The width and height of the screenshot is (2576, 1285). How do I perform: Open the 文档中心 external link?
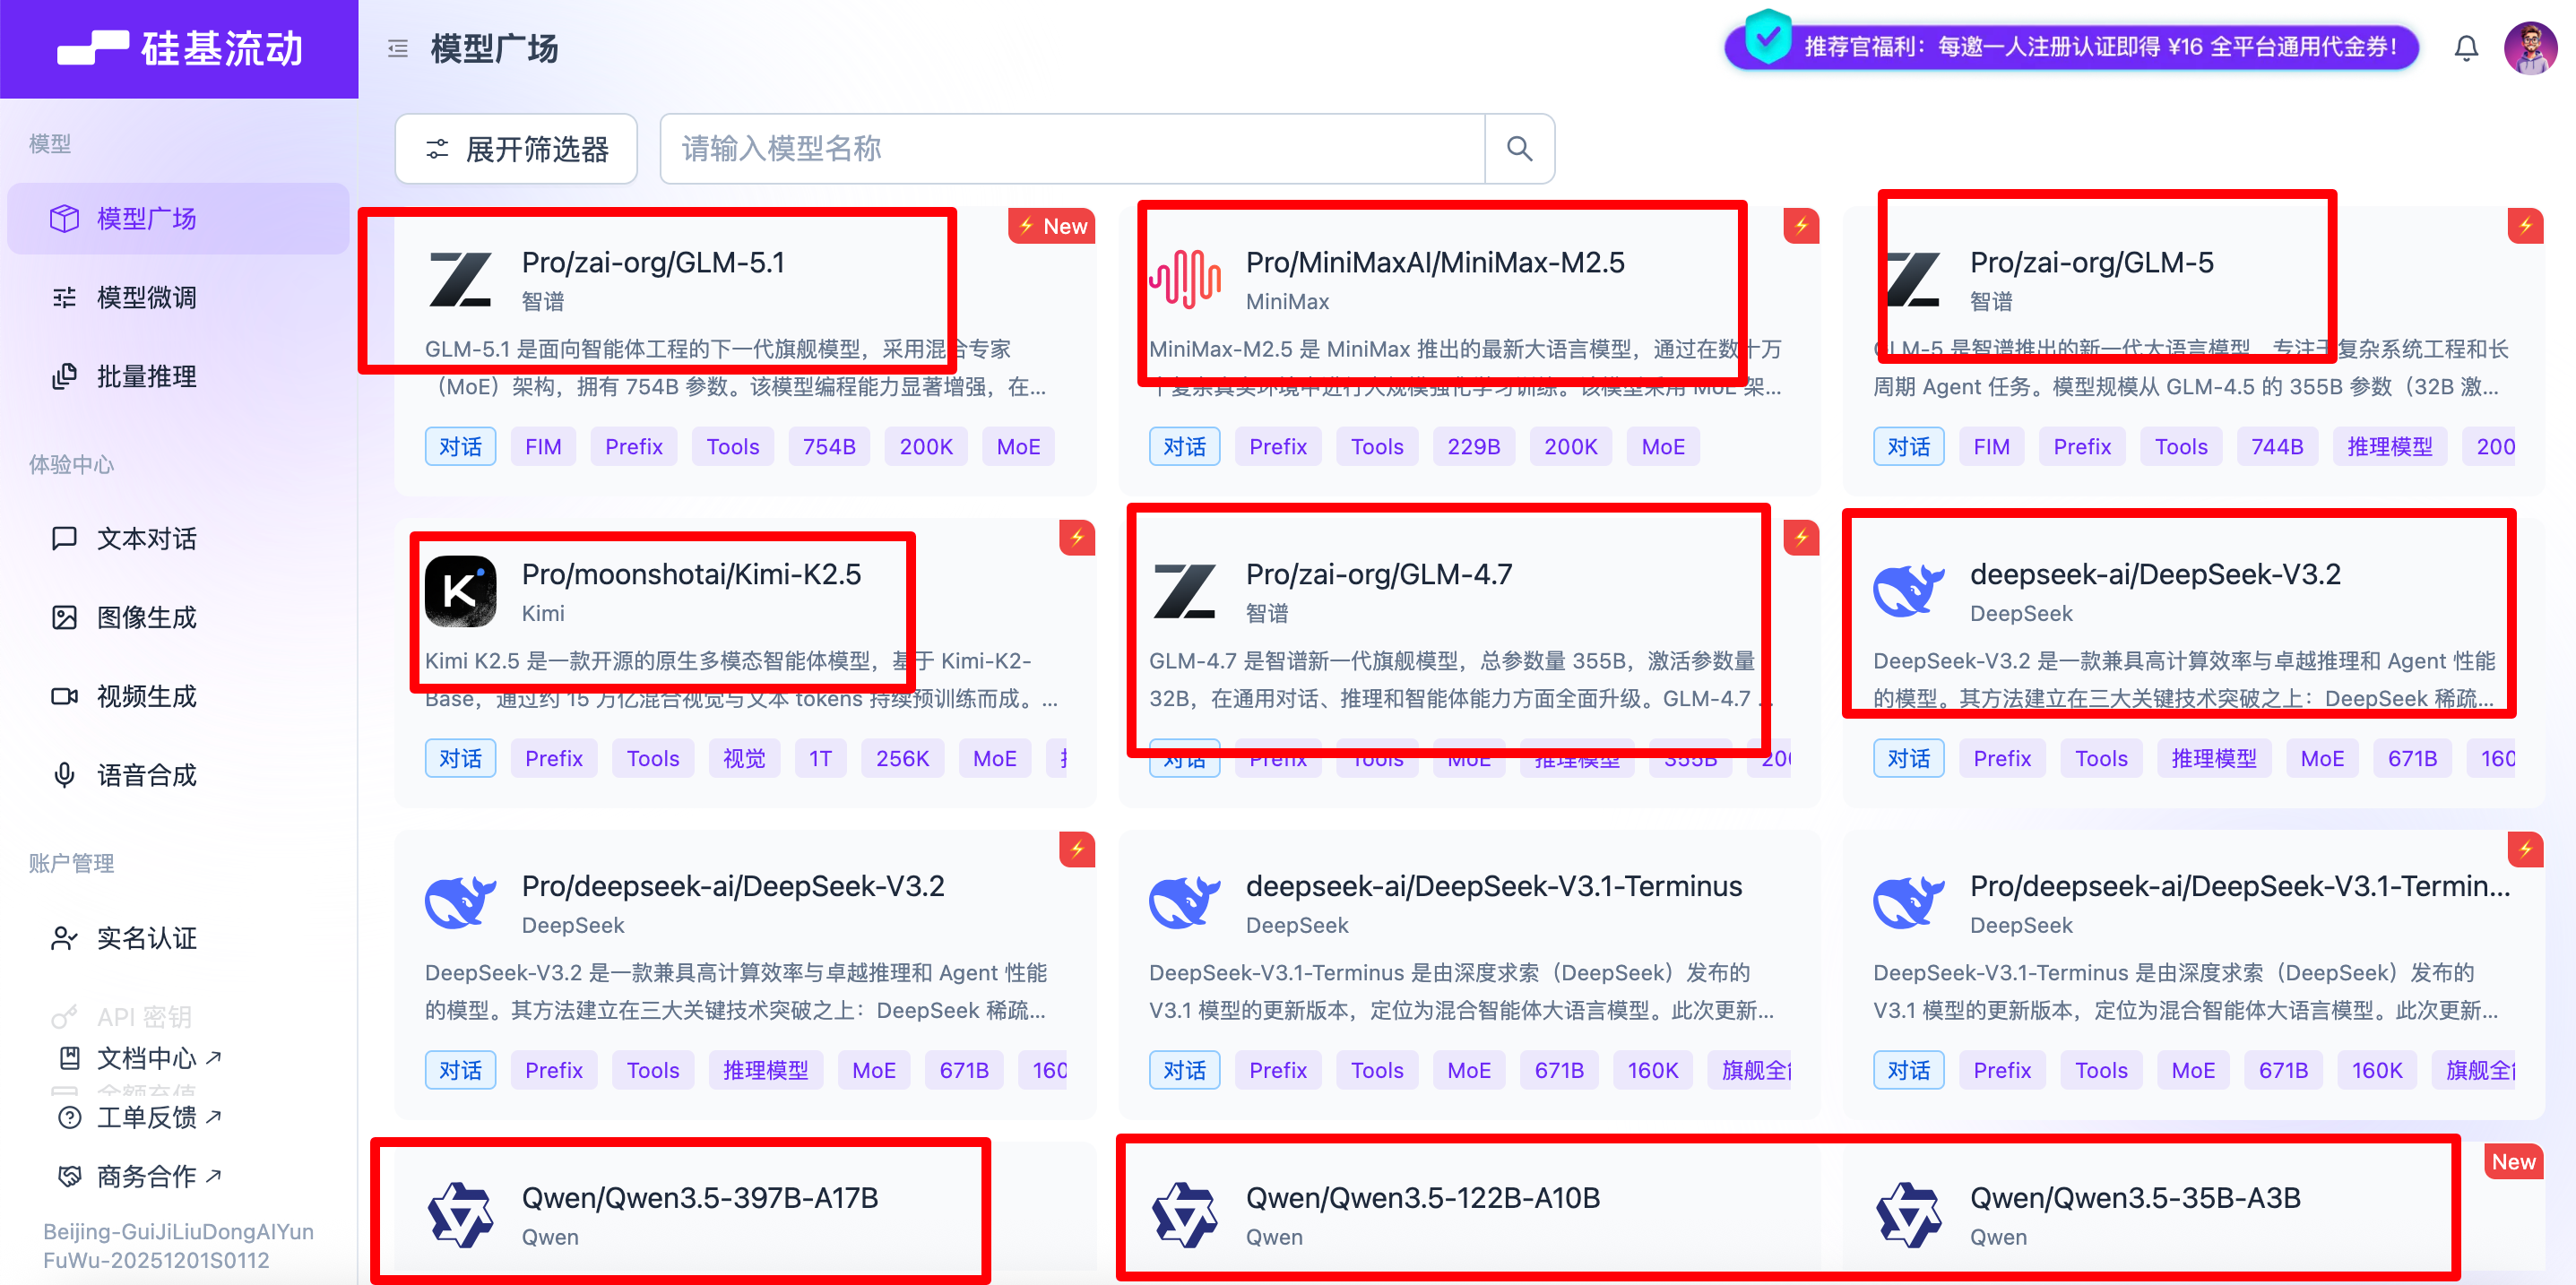tap(146, 1057)
